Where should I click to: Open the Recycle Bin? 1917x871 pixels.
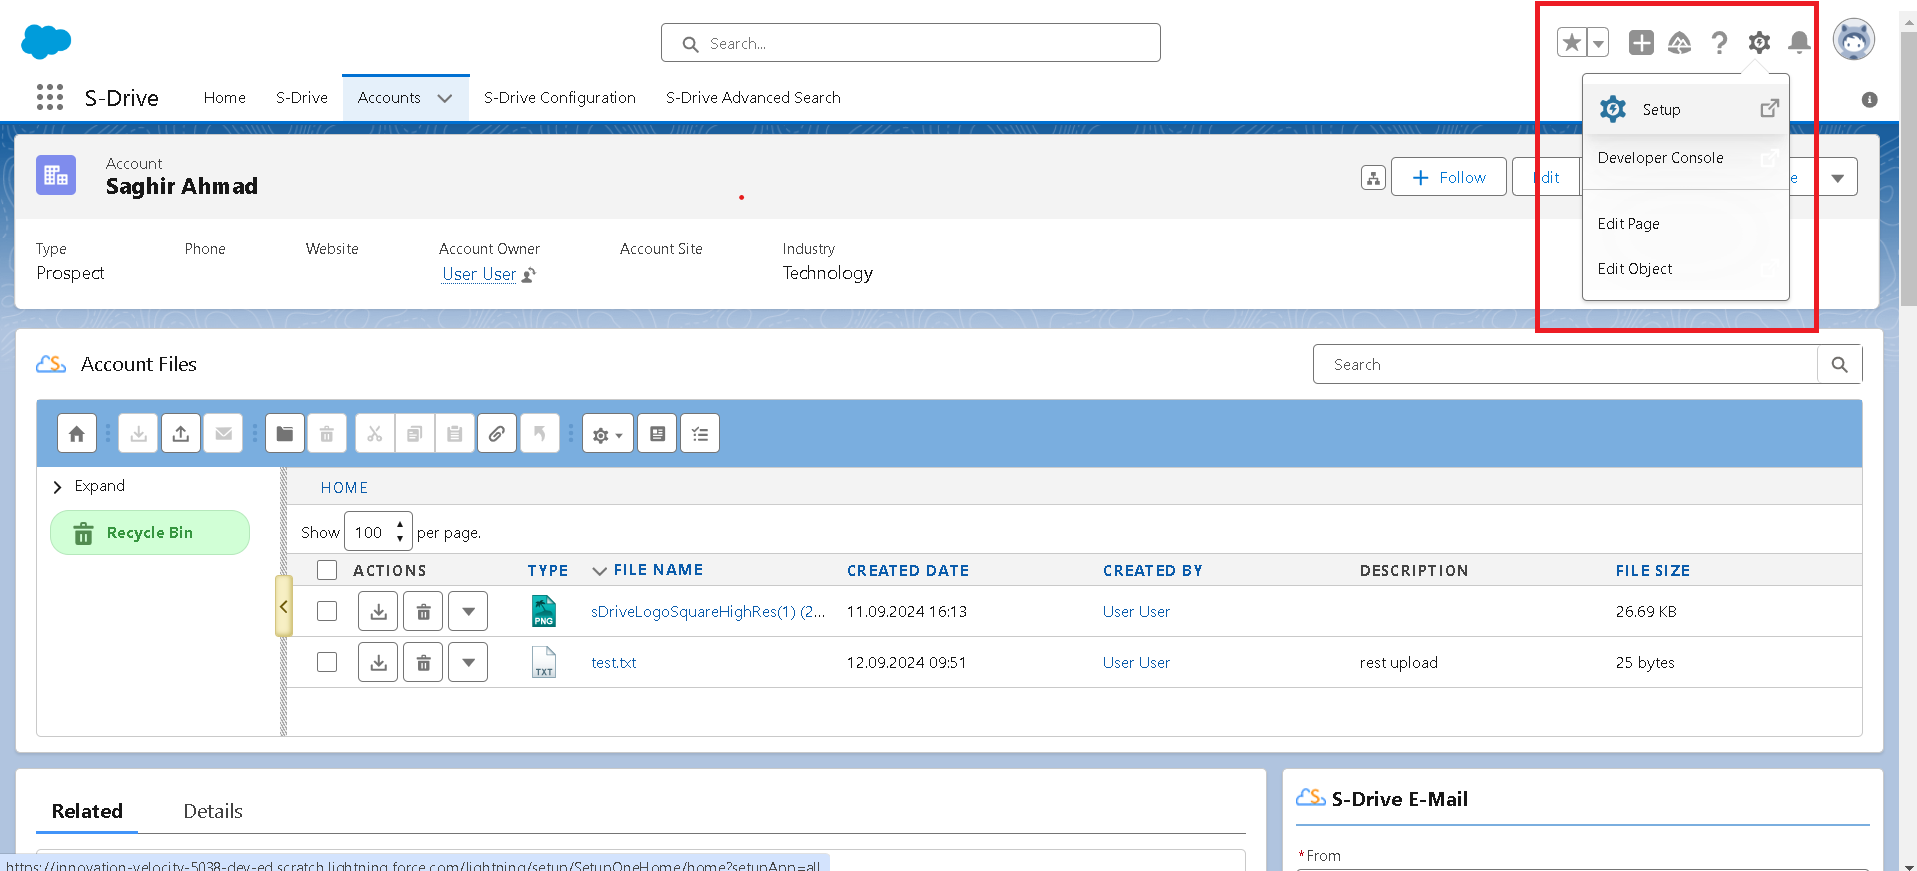tap(150, 533)
